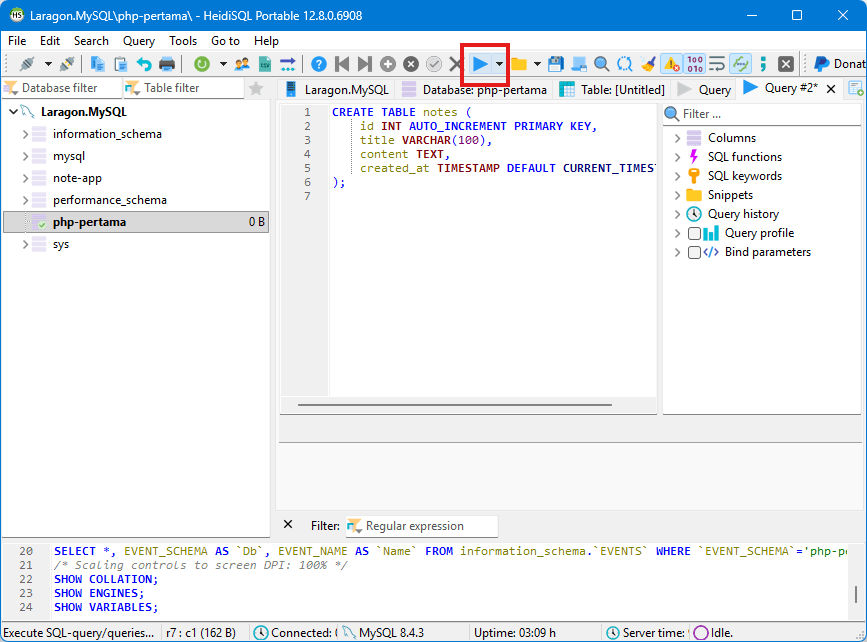
Task: Run the query with the blue play icon
Action: [480, 63]
